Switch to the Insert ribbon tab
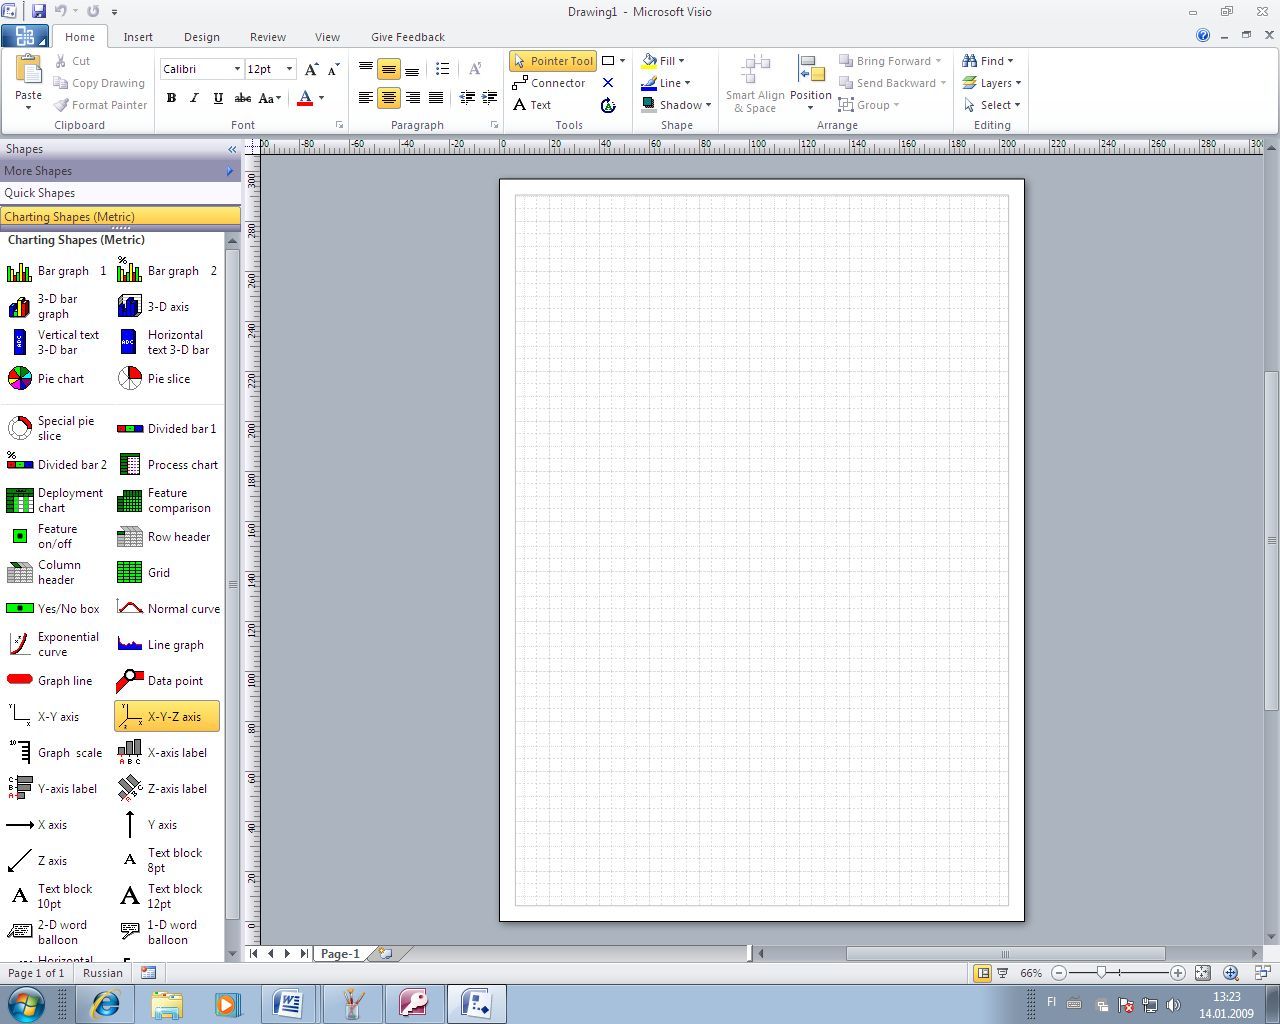 point(137,36)
